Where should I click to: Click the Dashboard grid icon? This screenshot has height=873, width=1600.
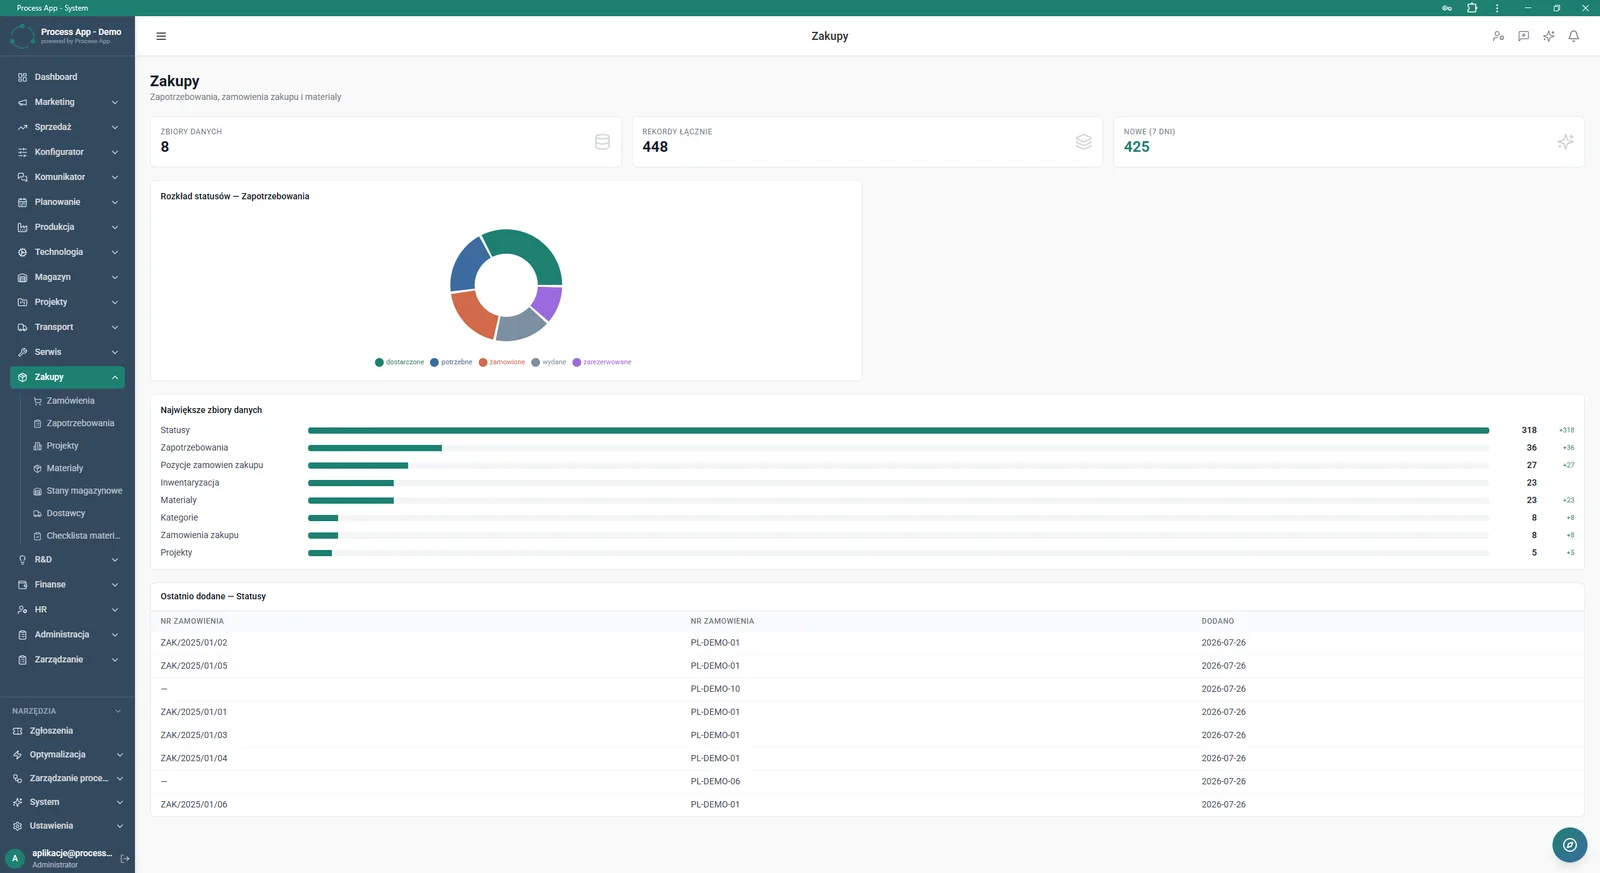tap(22, 77)
